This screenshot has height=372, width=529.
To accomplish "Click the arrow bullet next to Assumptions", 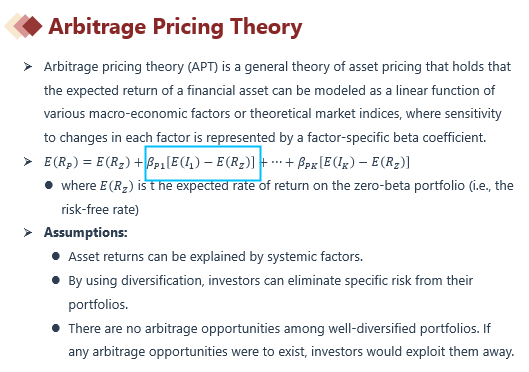I will tap(28, 232).
